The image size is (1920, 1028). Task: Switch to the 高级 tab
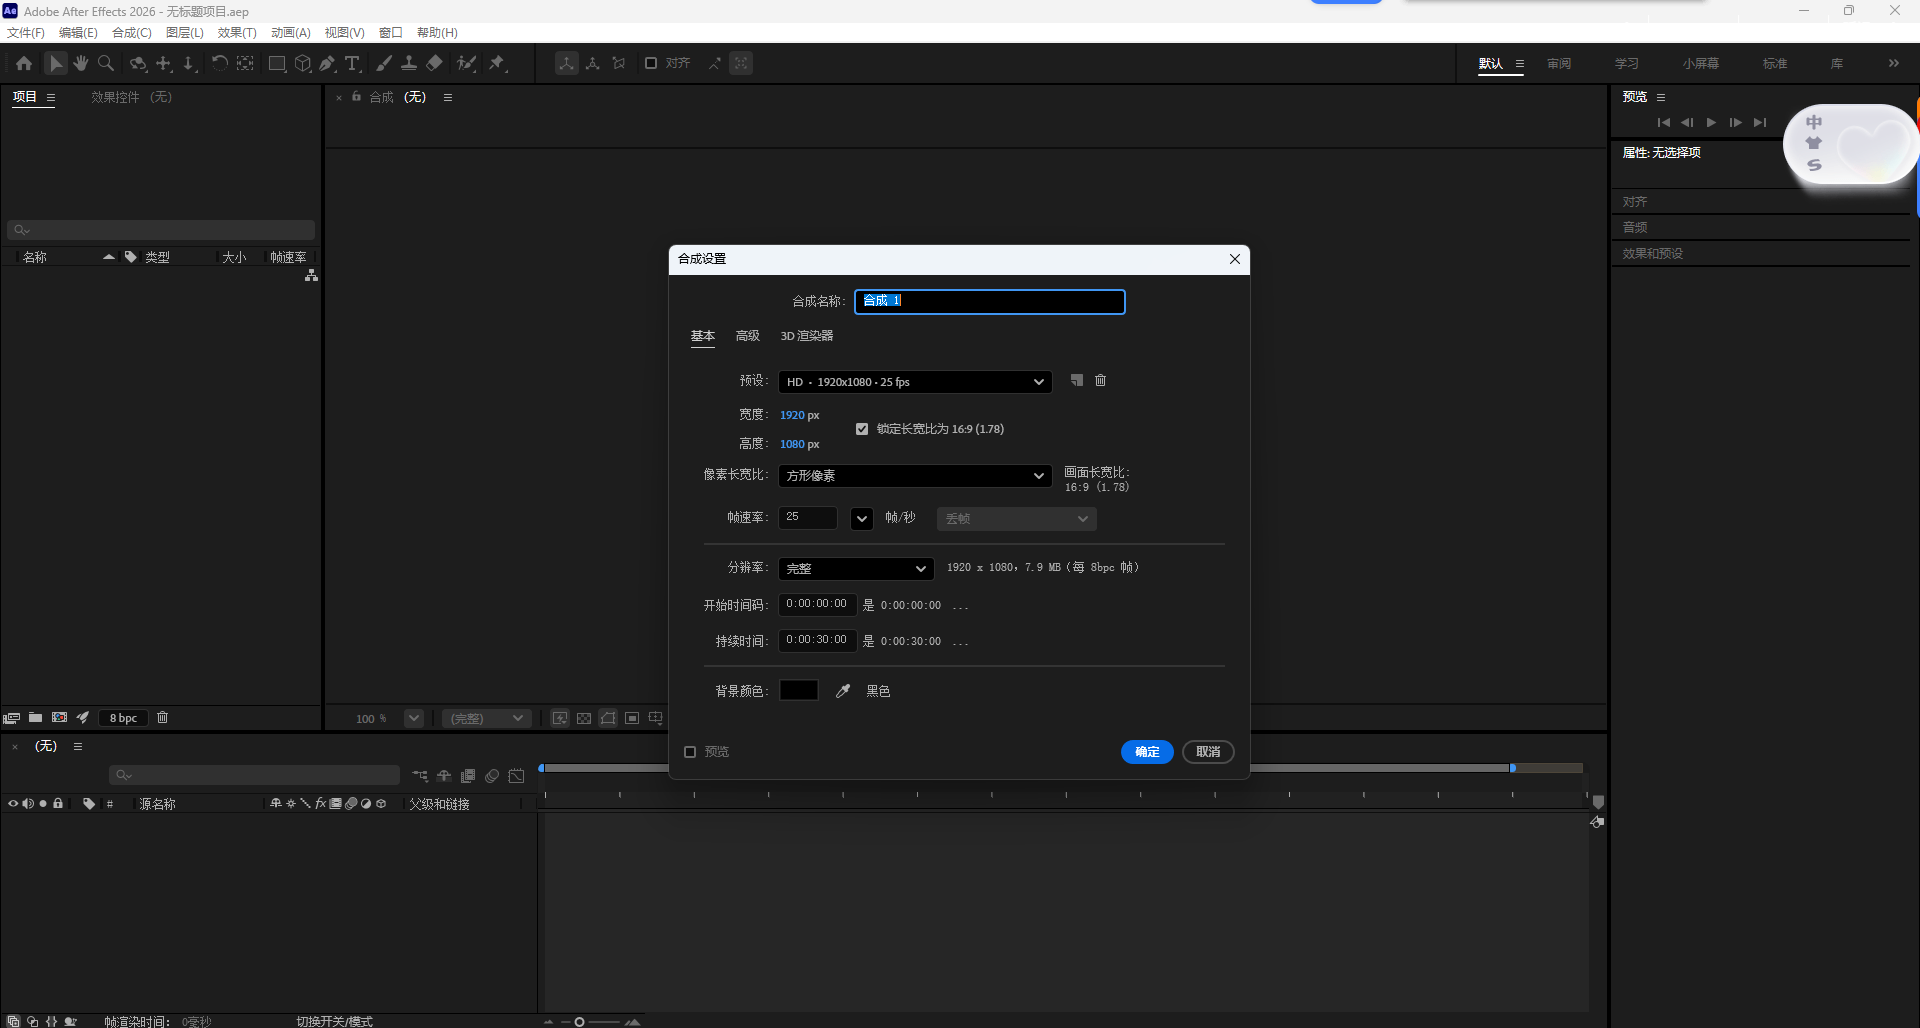747,336
